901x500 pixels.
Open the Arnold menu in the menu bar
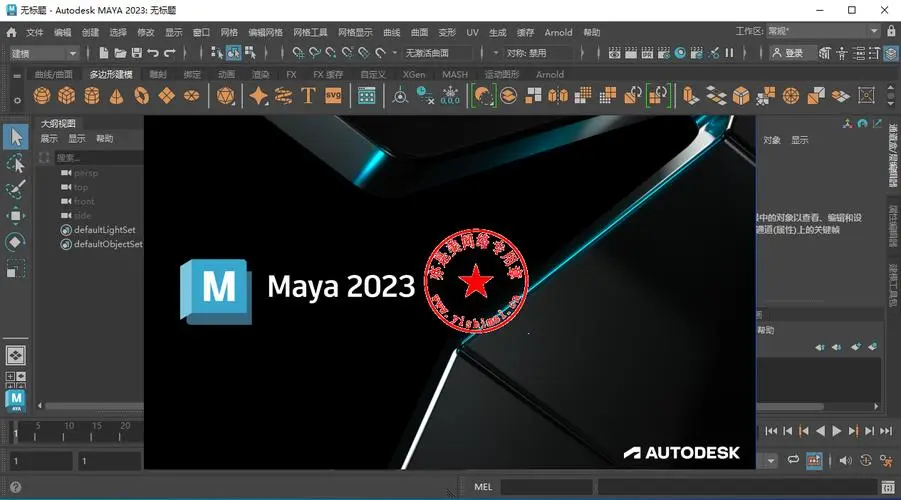pos(558,32)
